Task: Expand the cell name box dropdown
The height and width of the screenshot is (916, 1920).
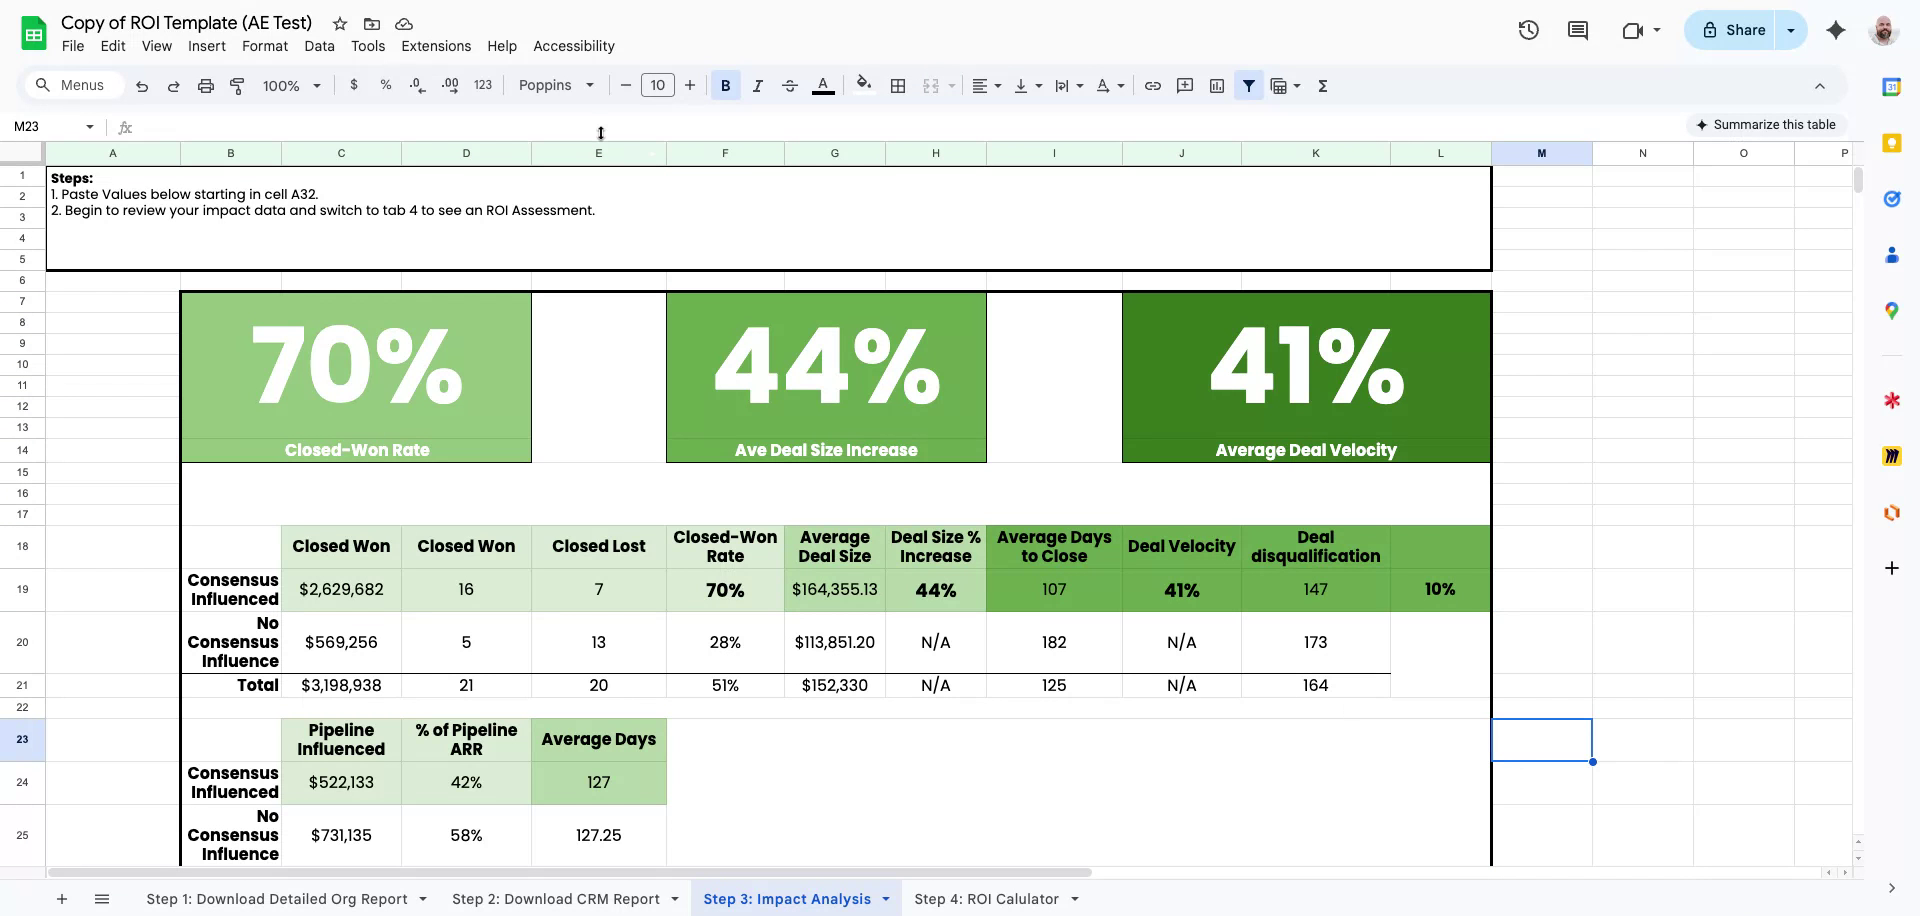Action: [89, 127]
